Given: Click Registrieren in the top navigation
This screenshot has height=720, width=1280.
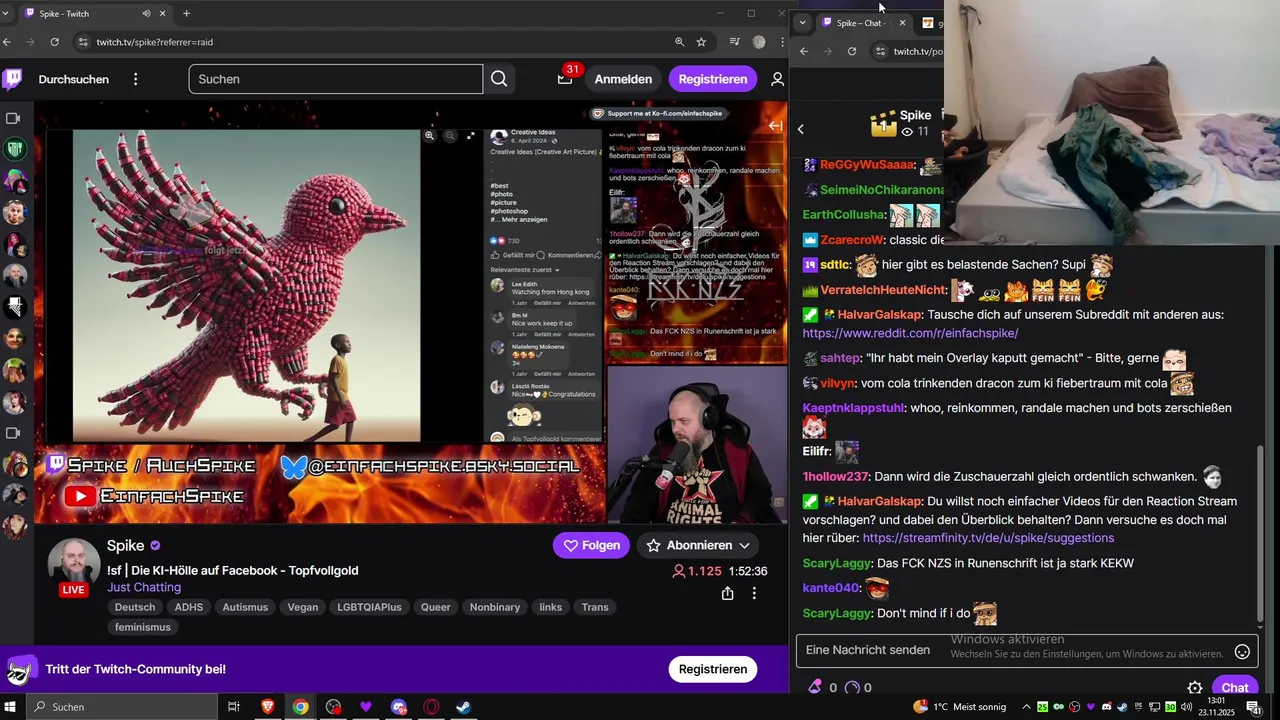Looking at the screenshot, I should [x=713, y=79].
